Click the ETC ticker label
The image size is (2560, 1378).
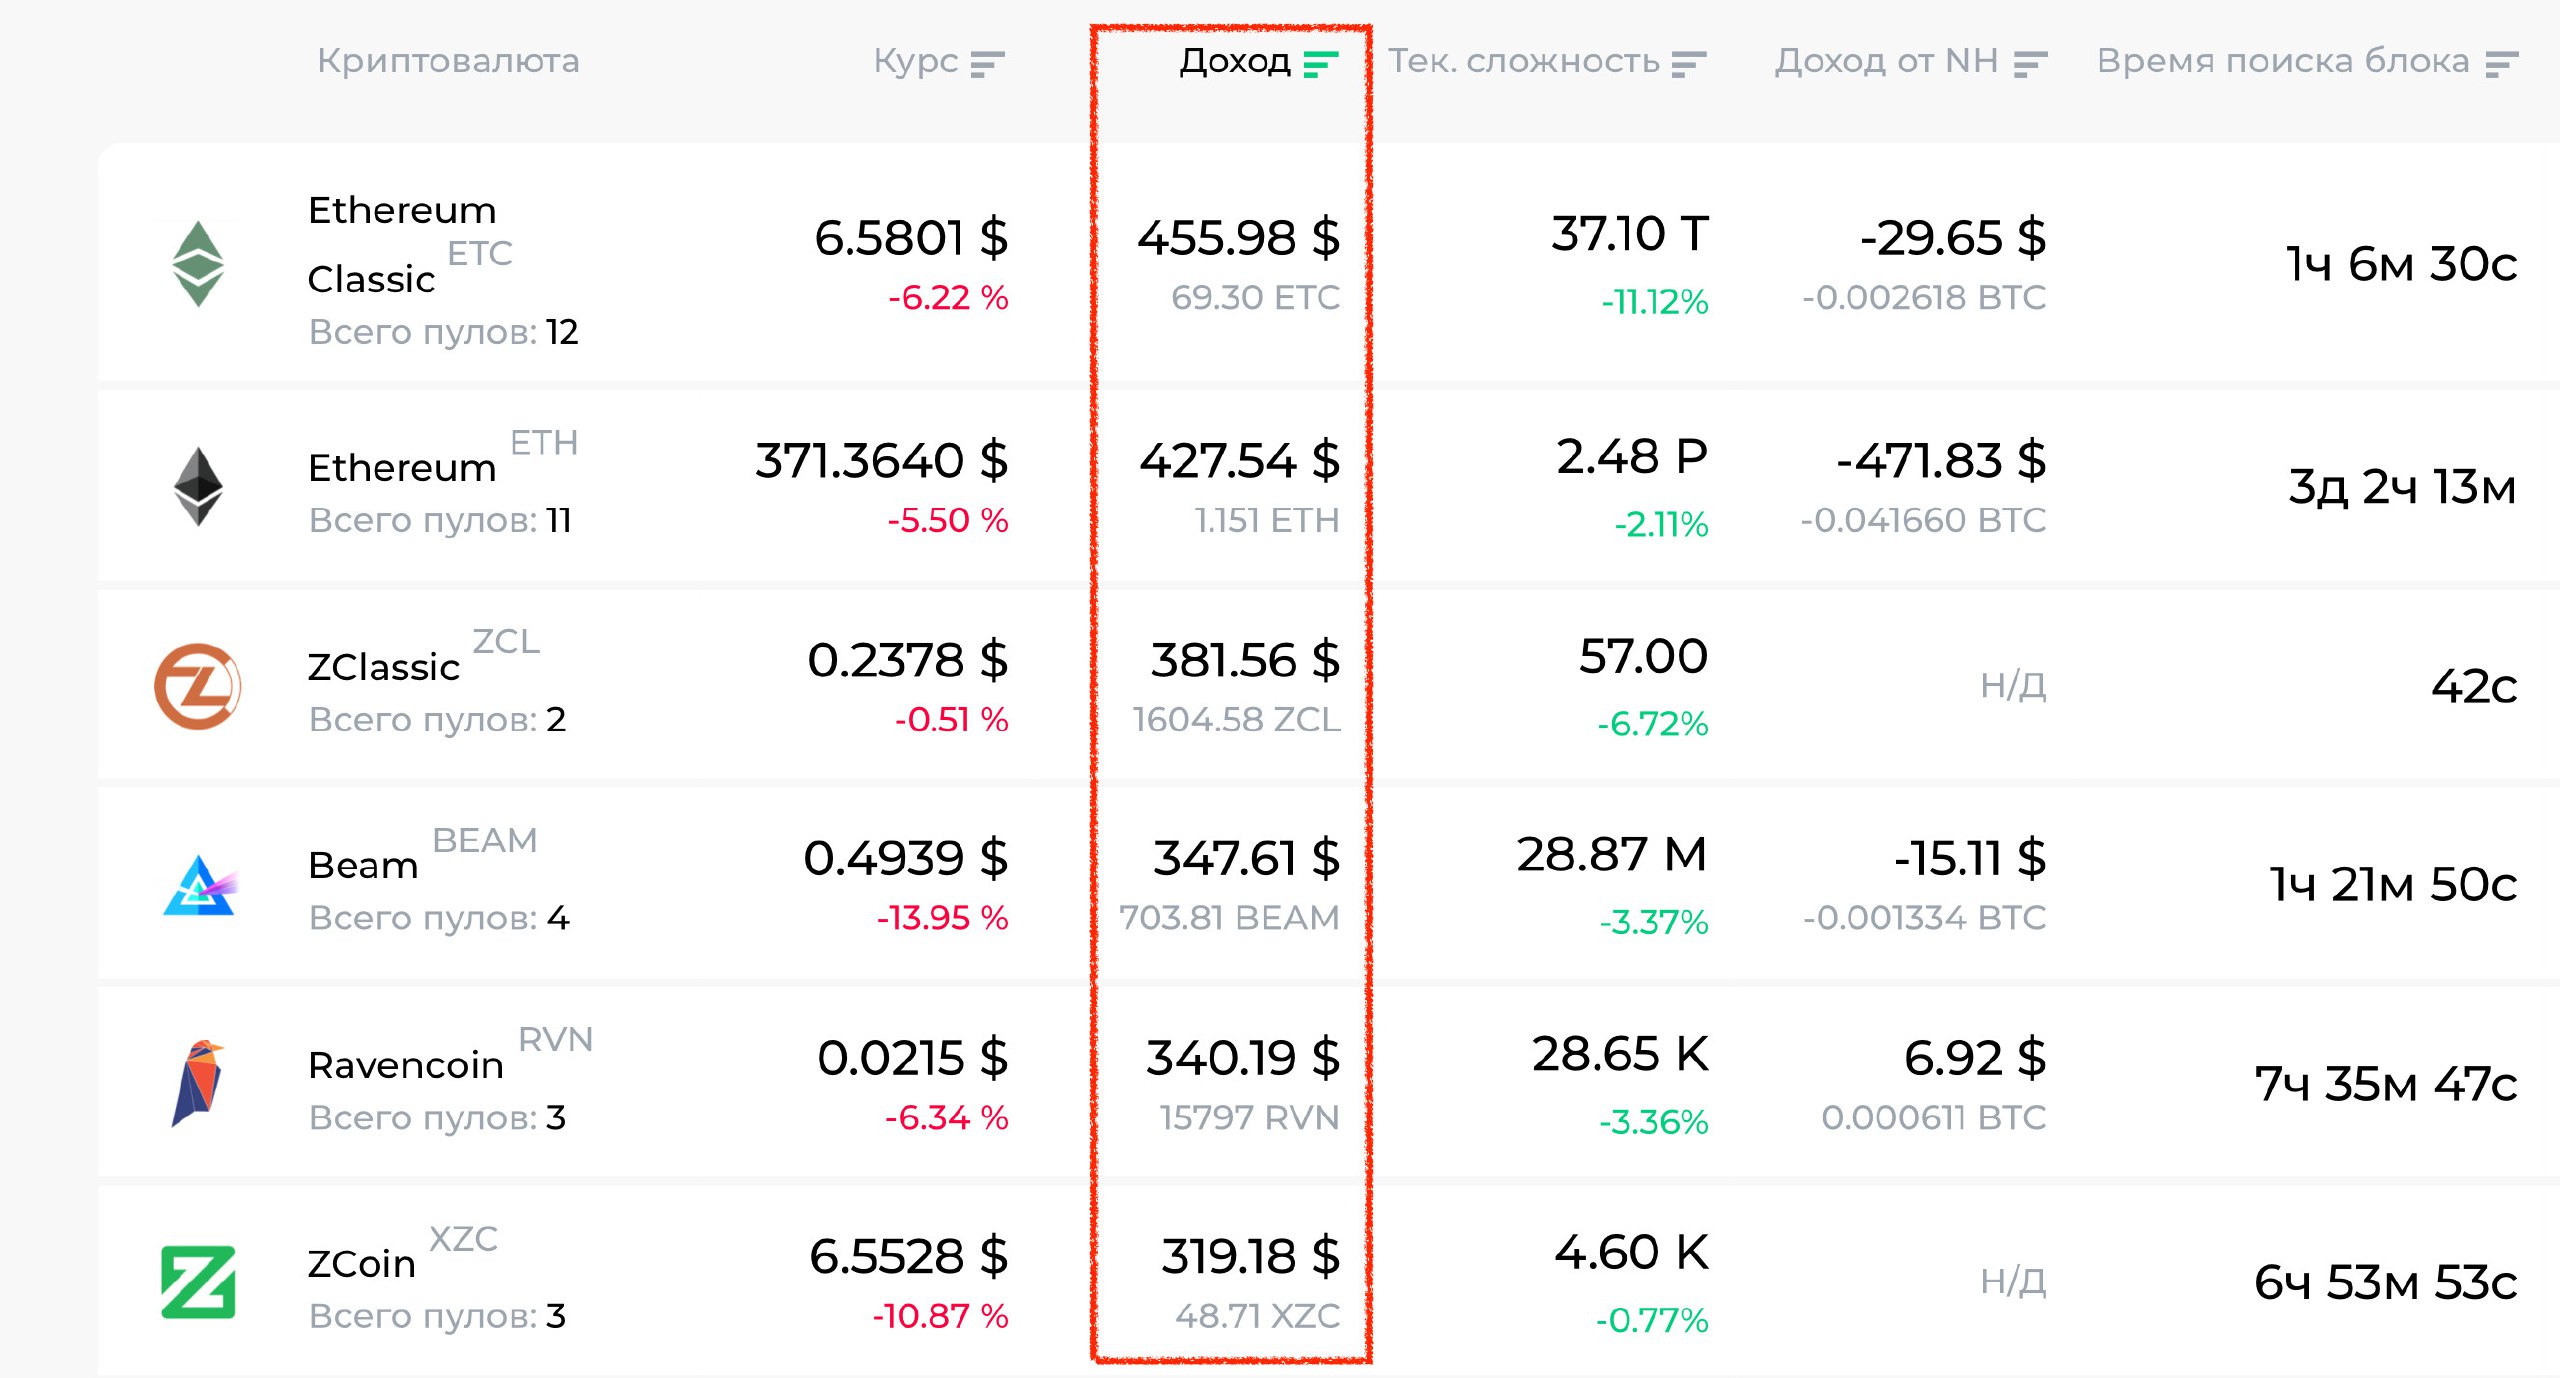[479, 254]
